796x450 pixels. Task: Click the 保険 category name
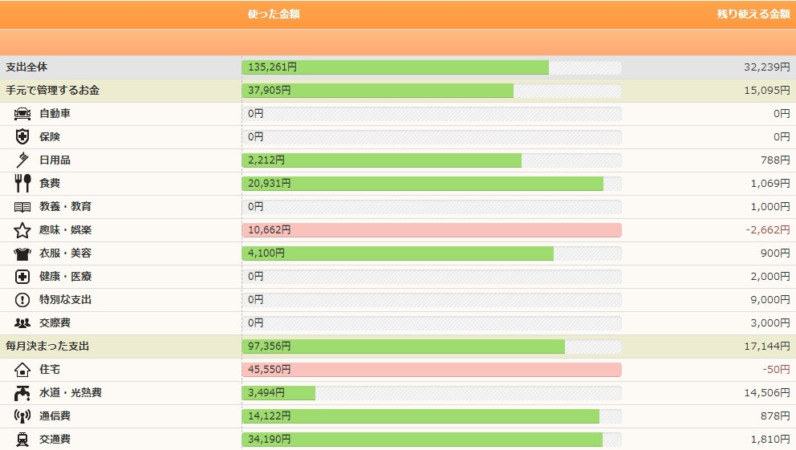coord(50,137)
